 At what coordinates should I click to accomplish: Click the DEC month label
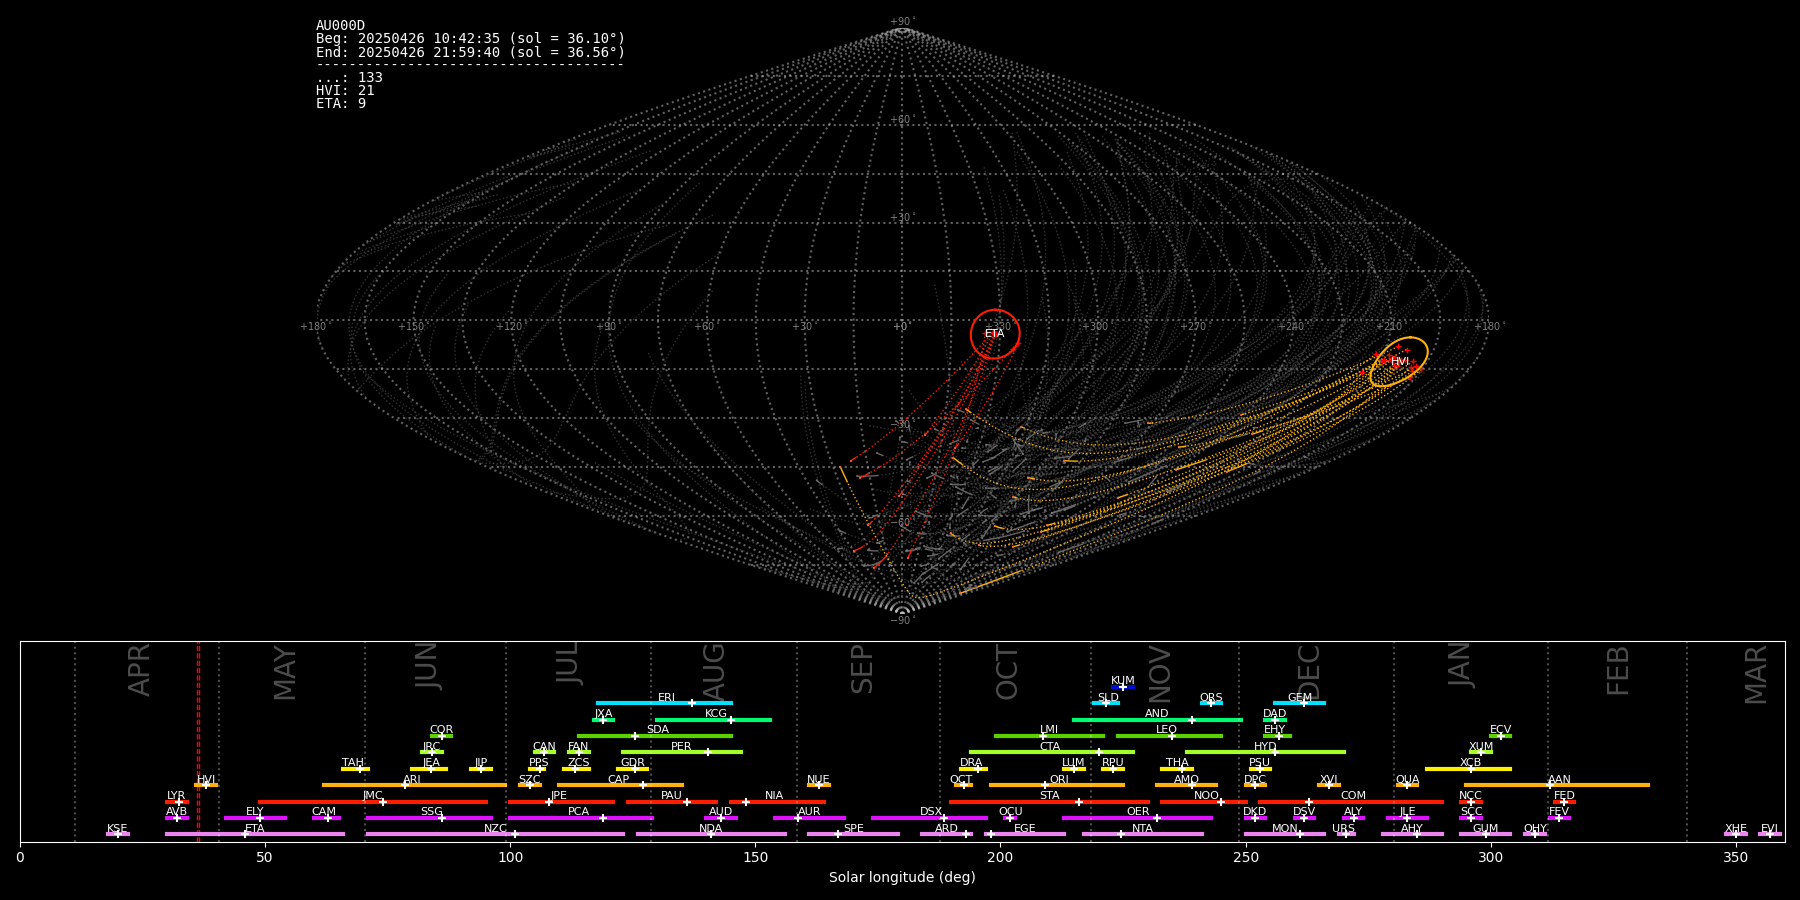pos(1309,673)
